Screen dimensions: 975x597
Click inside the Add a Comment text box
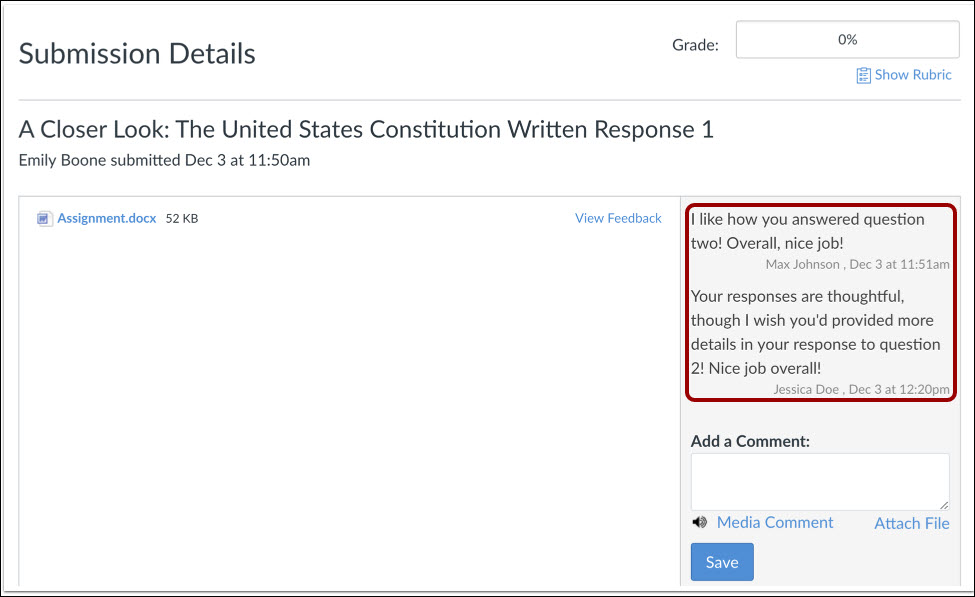pyautogui.click(x=819, y=481)
